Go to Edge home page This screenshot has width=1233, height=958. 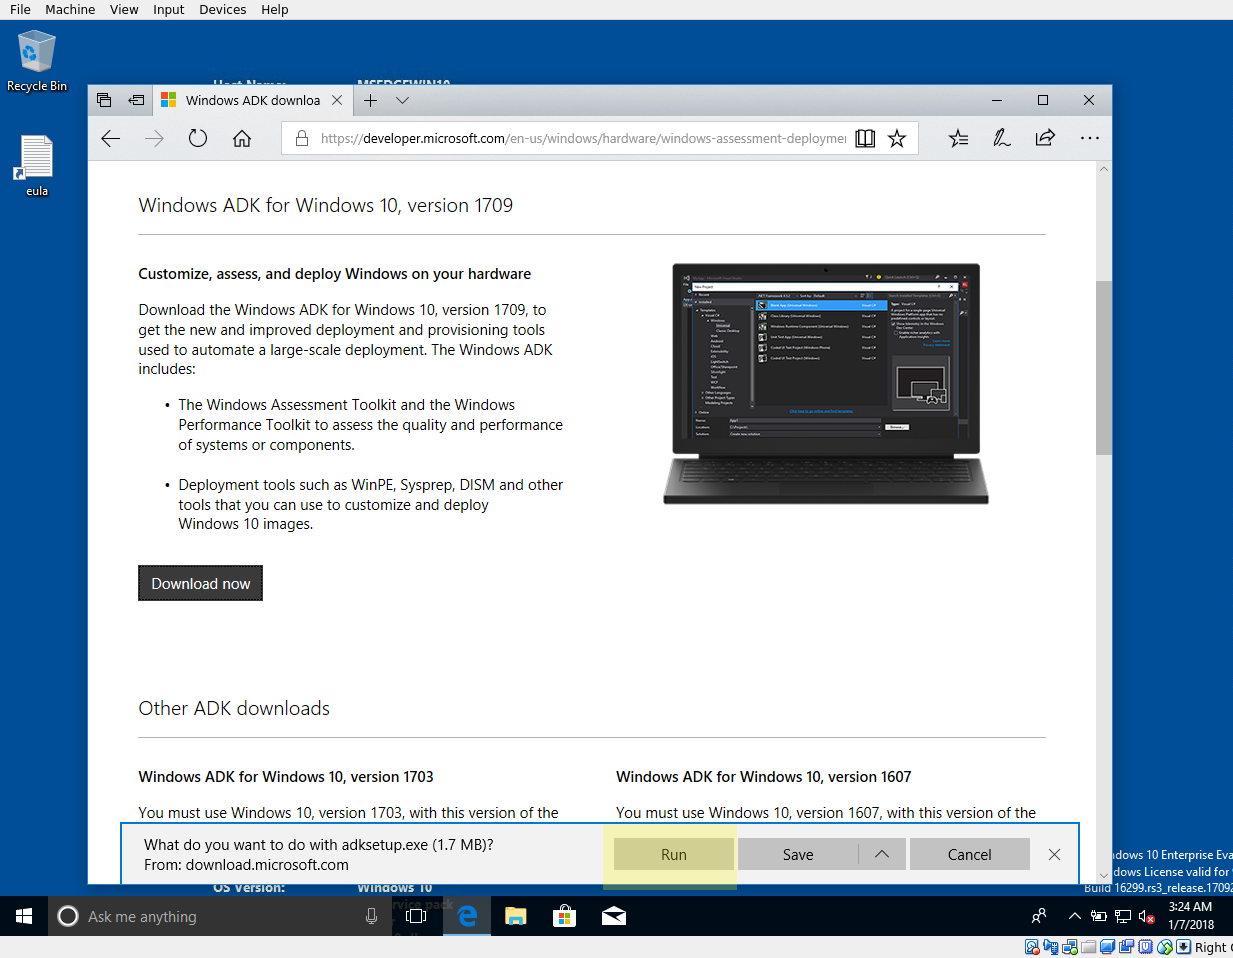coord(242,139)
